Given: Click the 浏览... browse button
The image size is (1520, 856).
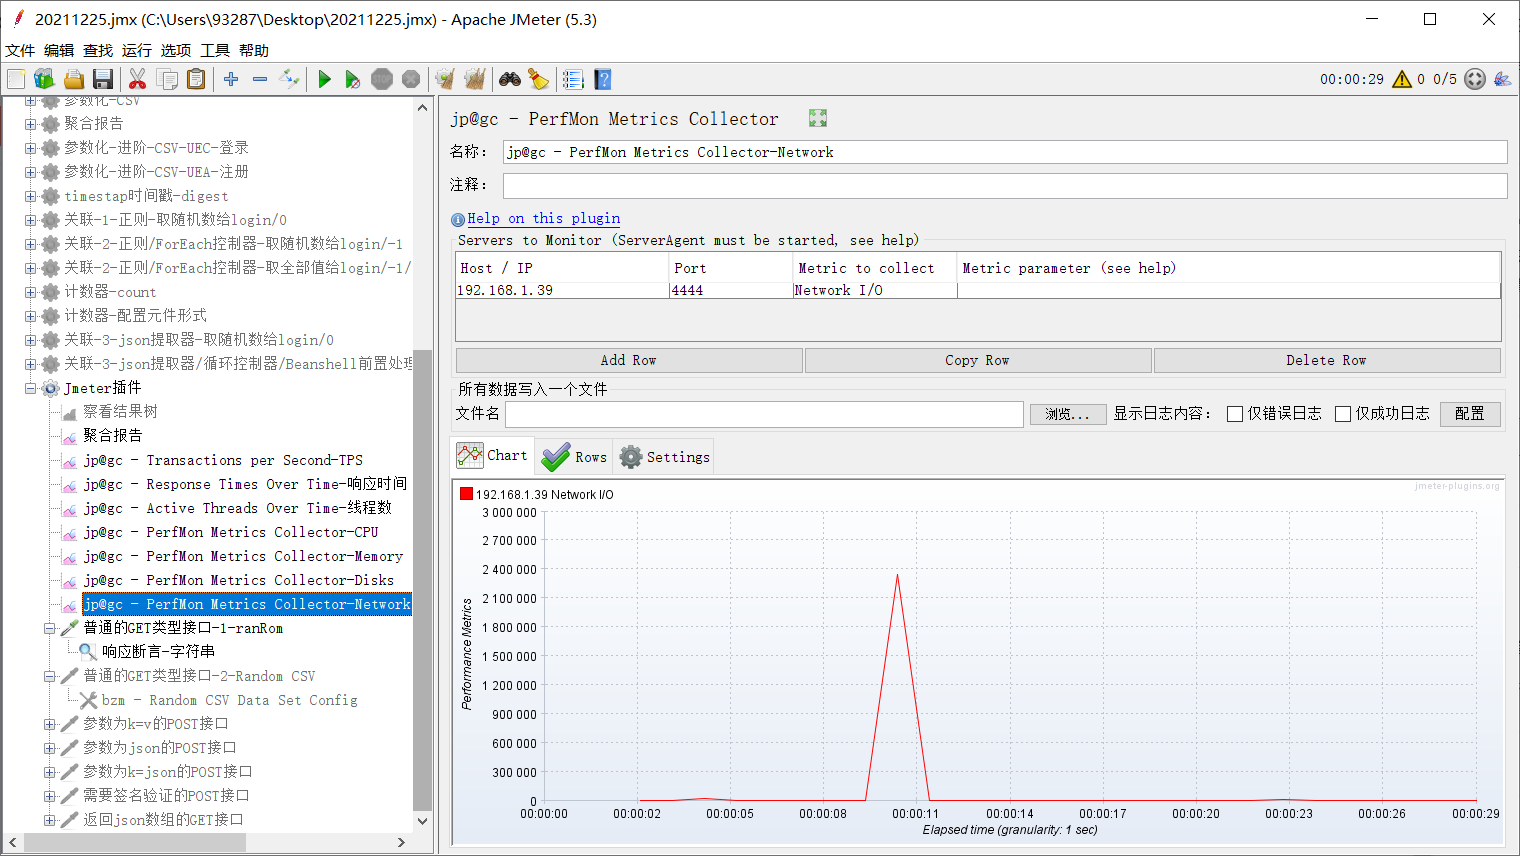Looking at the screenshot, I should point(1068,414).
